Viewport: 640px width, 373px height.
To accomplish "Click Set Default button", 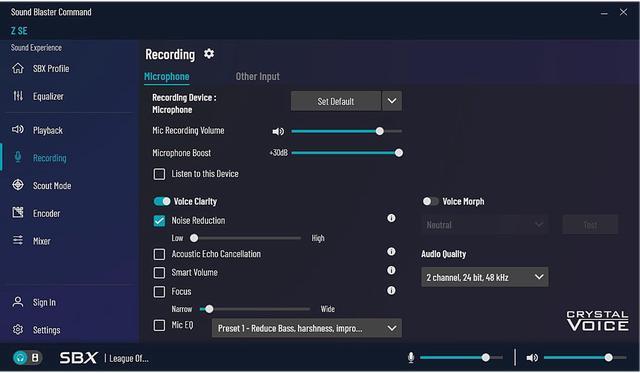I will pyautogui.click(x=336, y=101).
